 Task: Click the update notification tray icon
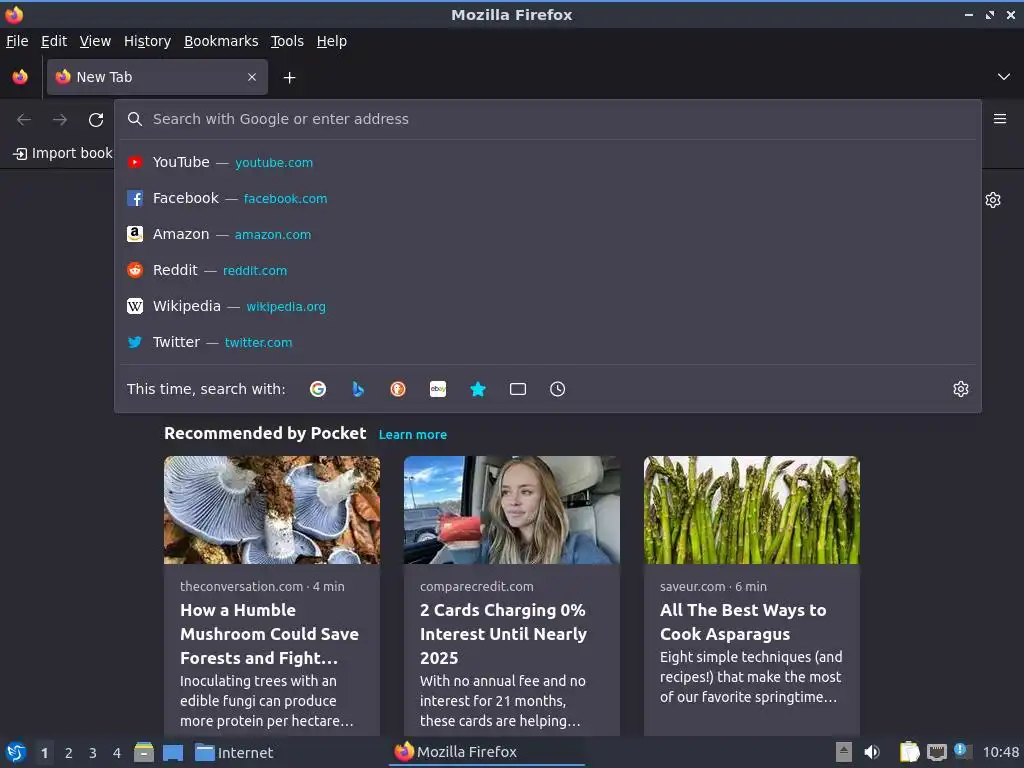pyautogui.click(x=962, y=750)
